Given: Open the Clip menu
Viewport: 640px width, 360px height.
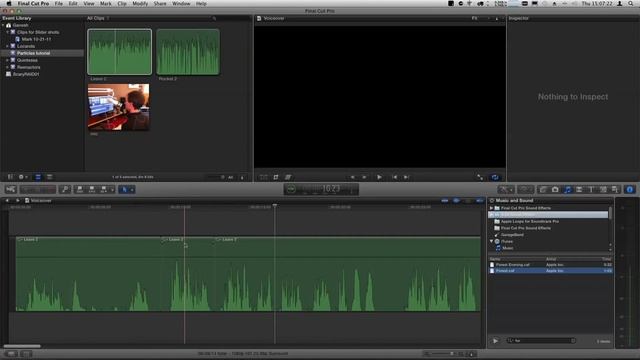Looking at the screenshot, I should pos(122,3).
